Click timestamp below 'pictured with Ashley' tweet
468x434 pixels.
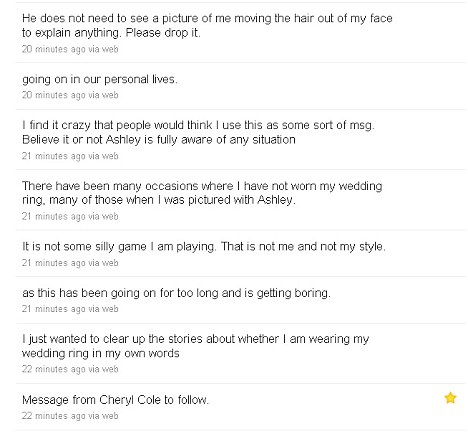pos(54,216)
